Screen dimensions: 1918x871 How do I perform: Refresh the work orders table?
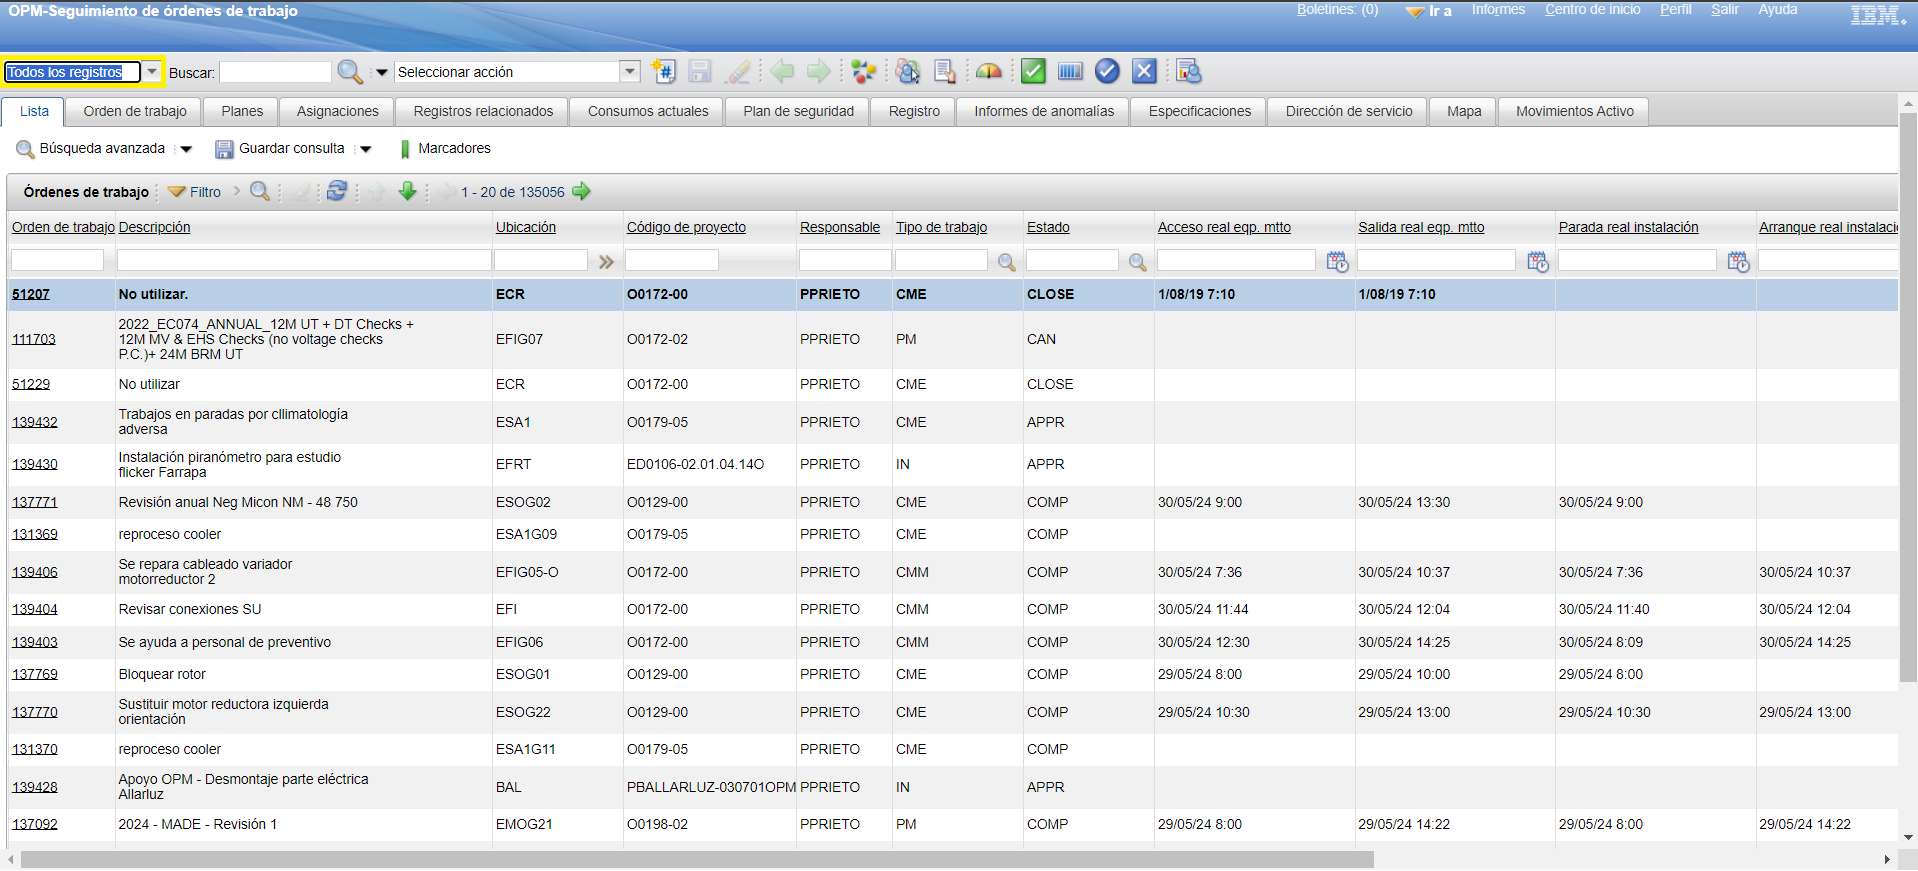[337, 191]
